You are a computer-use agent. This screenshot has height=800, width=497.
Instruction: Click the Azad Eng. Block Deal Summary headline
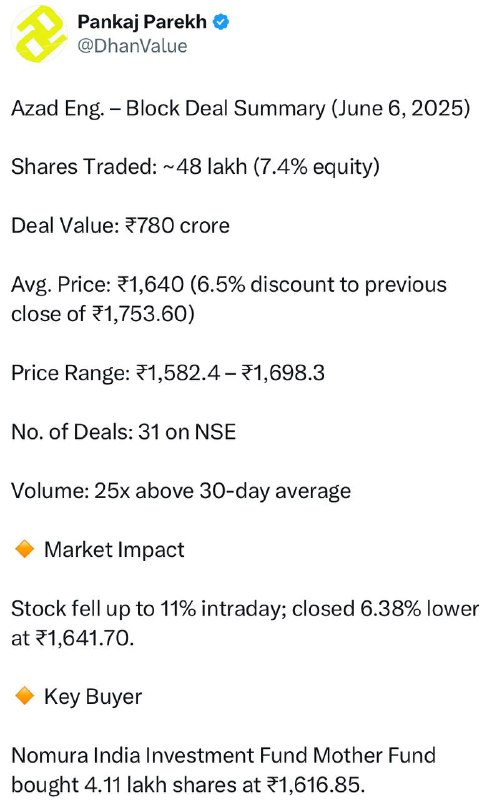pos(240,109)
